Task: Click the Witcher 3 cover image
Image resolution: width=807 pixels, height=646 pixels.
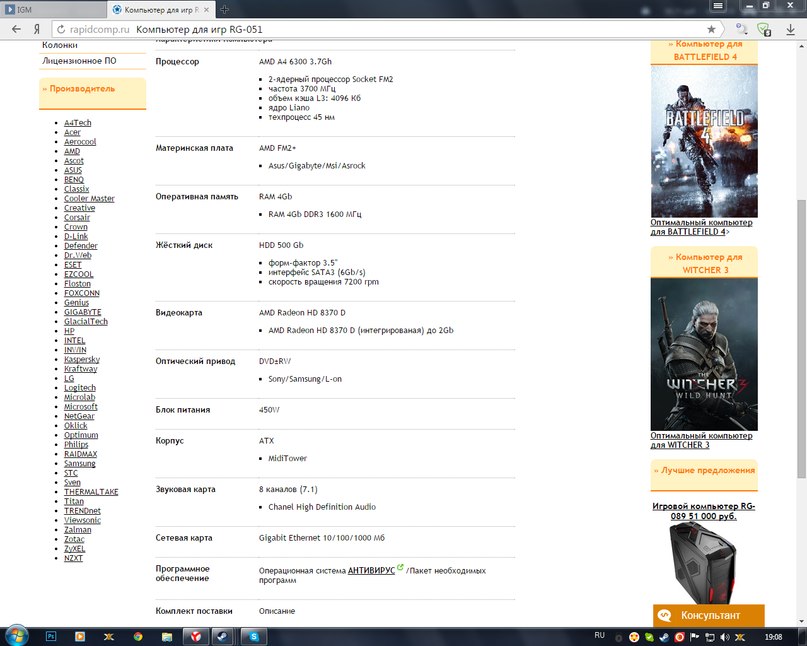Action: point(704,354)
